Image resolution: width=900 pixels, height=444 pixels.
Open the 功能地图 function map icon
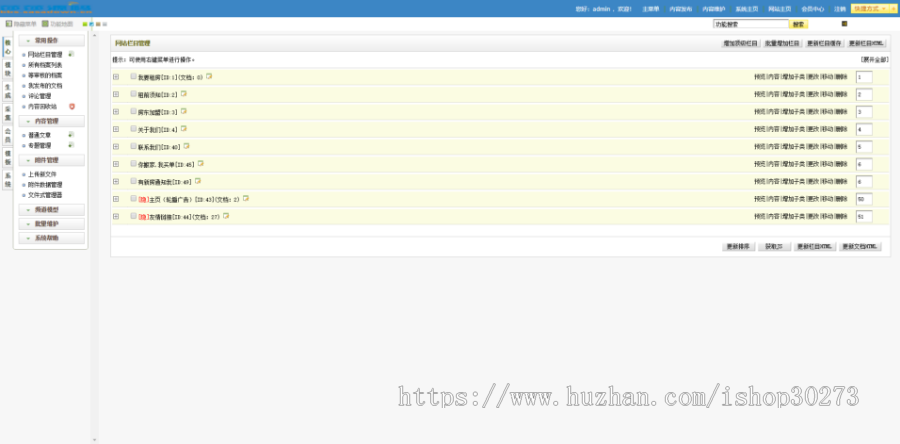45,24
